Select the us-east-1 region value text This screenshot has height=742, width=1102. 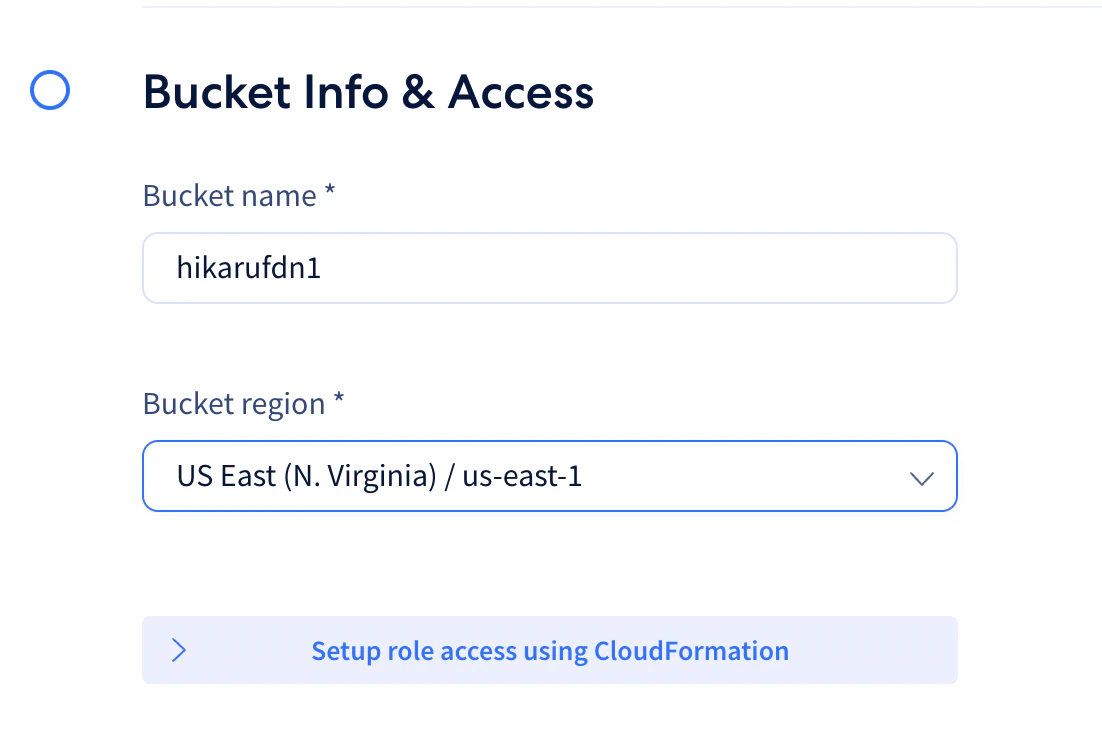point(380,476)
